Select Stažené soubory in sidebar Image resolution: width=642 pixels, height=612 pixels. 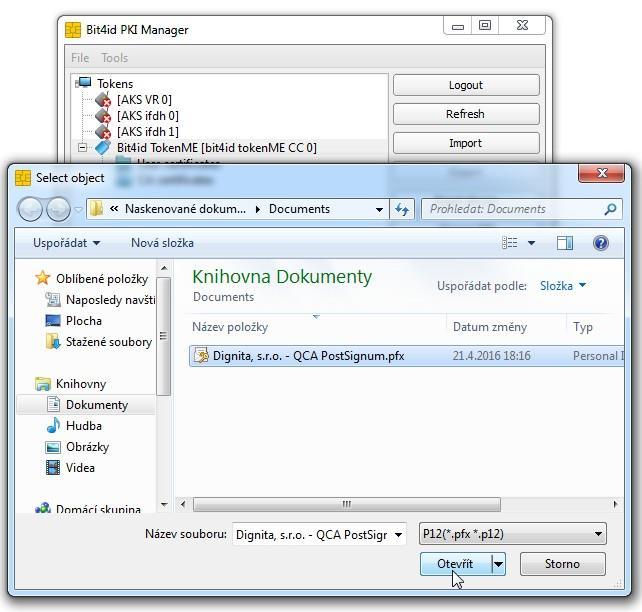(109, 342)
